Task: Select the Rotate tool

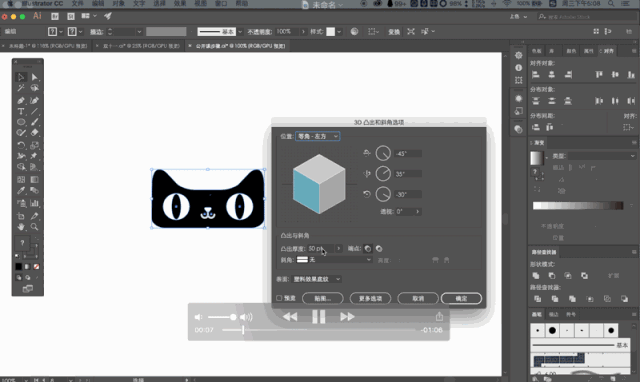Action: pos(21,145)
